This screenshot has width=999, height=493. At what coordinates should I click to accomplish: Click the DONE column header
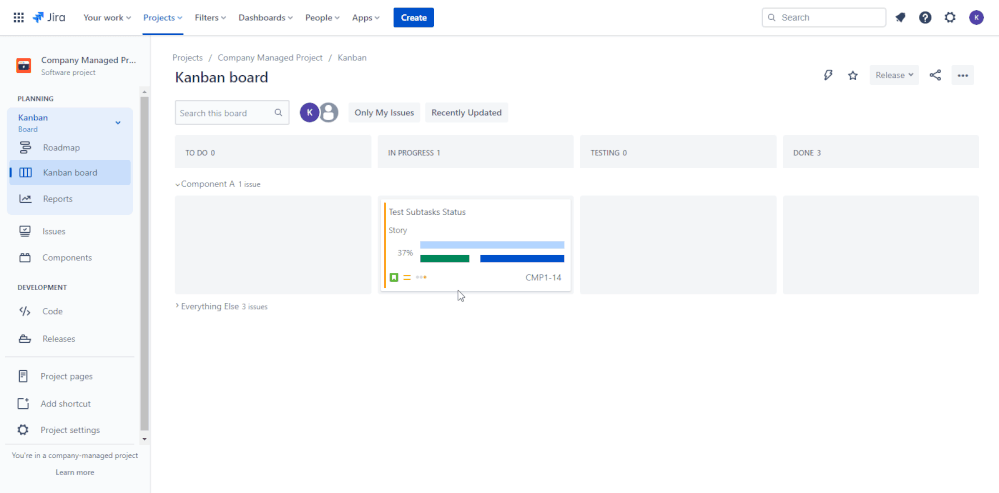click(x=880, y=153)
